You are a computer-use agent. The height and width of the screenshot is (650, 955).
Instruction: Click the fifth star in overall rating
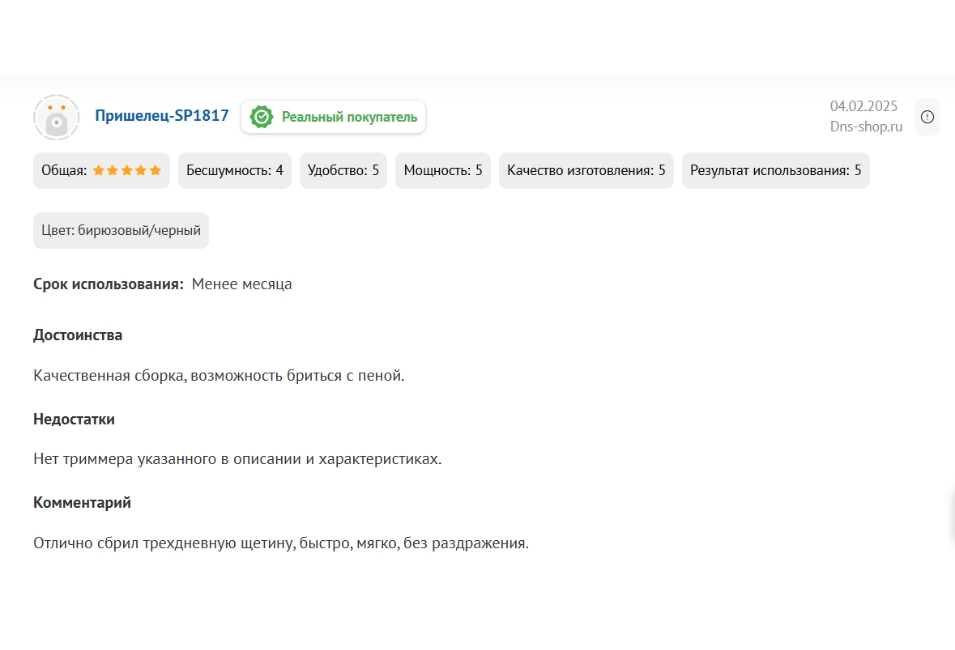click(x=155, y=171)
